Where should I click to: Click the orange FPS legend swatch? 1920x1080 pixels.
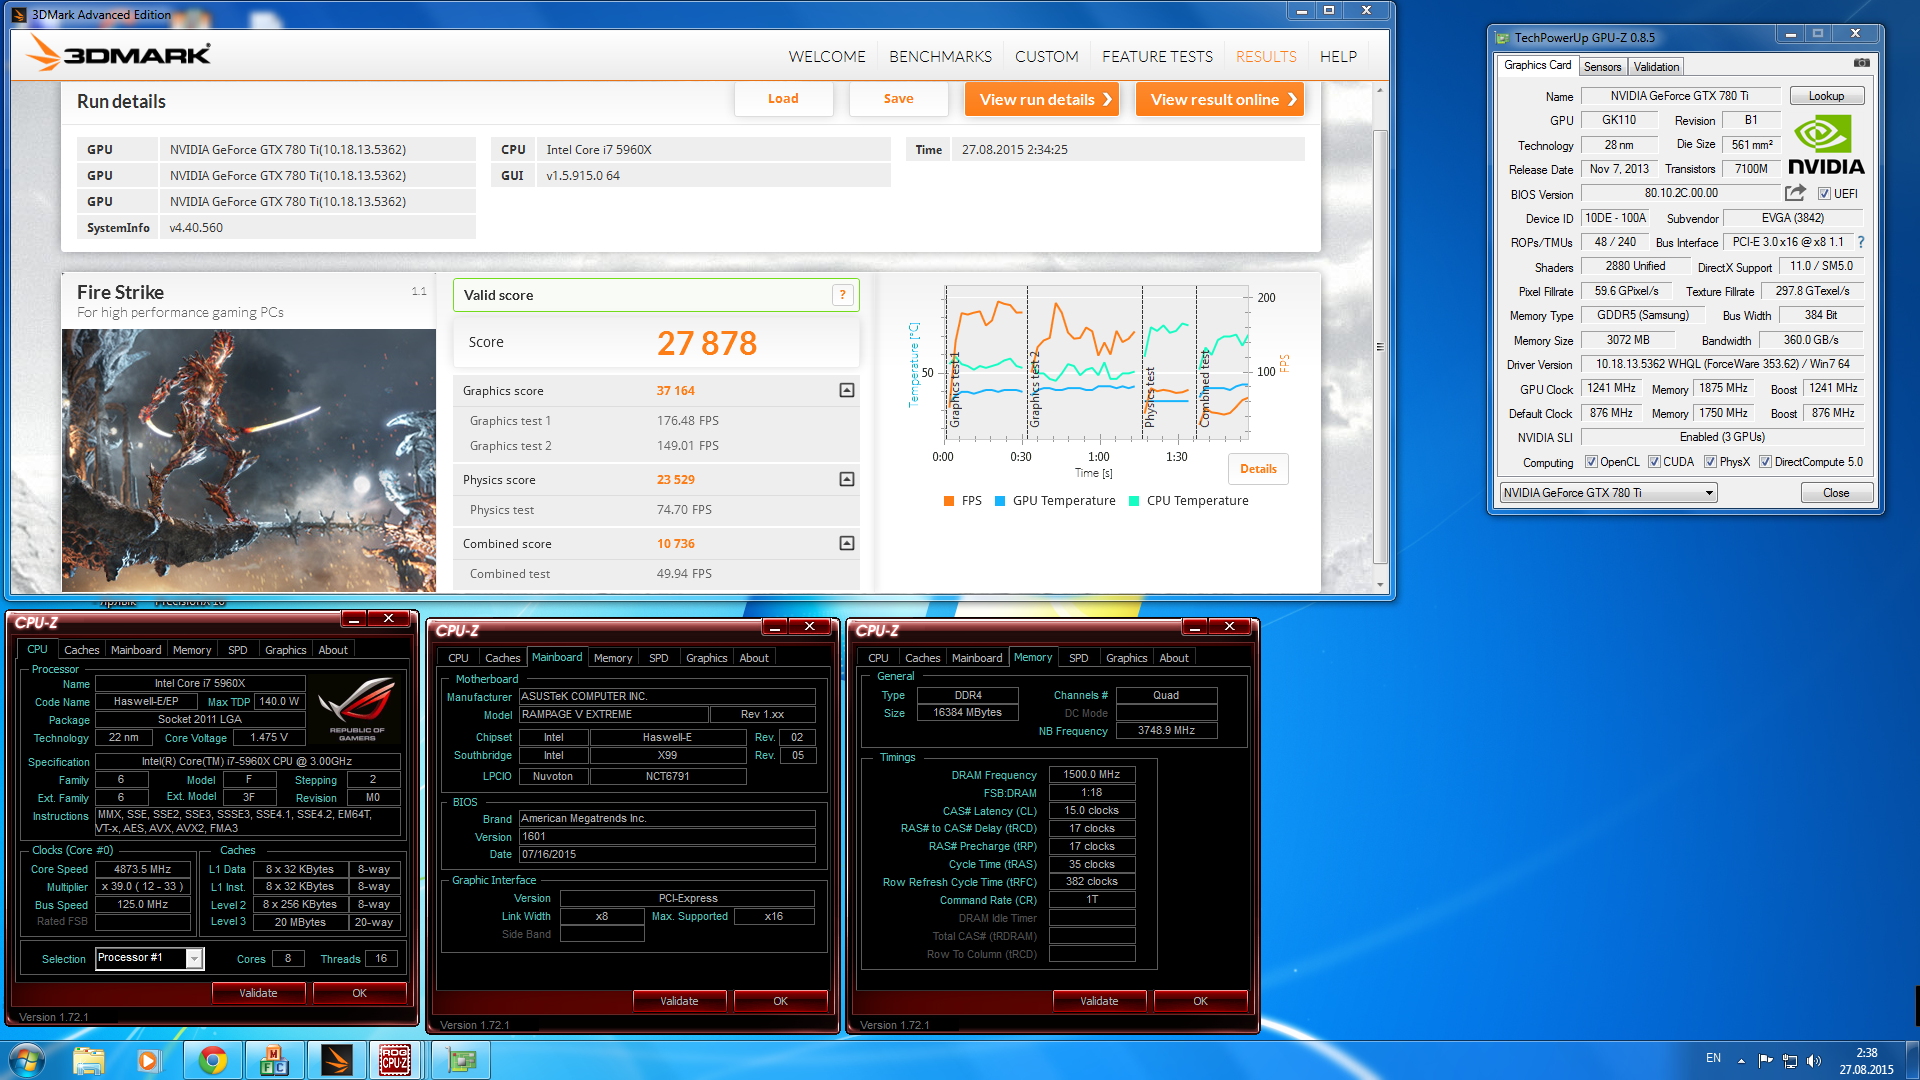coord(949,501)
